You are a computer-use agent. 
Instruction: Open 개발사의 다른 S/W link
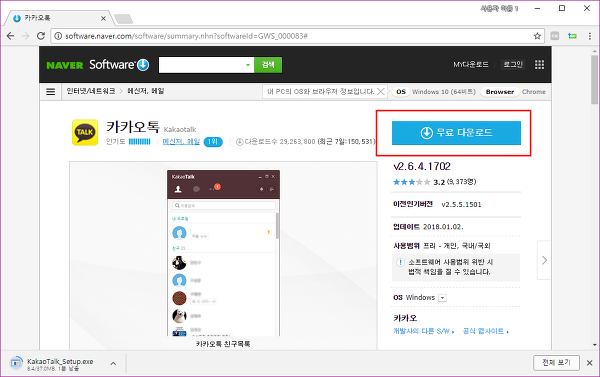(x=424, y=331)
